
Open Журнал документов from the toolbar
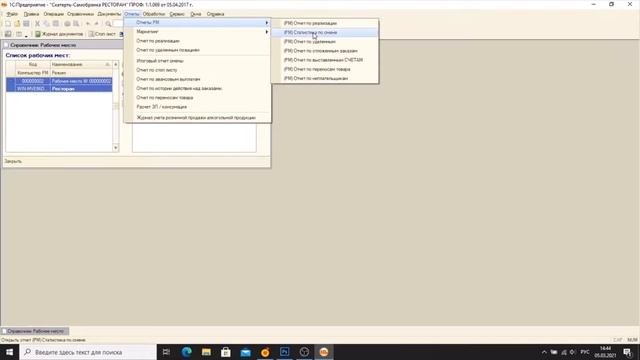59,34
